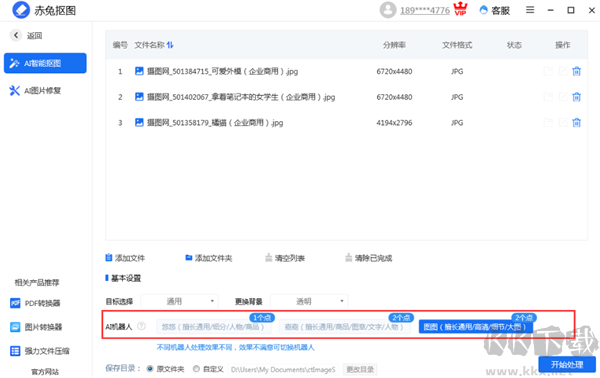The width and height of the screenshot is (600, 378).
Task: Open the AI智能抠图 sidebar item
Action: pyautogui.click(x=45, y=63)
